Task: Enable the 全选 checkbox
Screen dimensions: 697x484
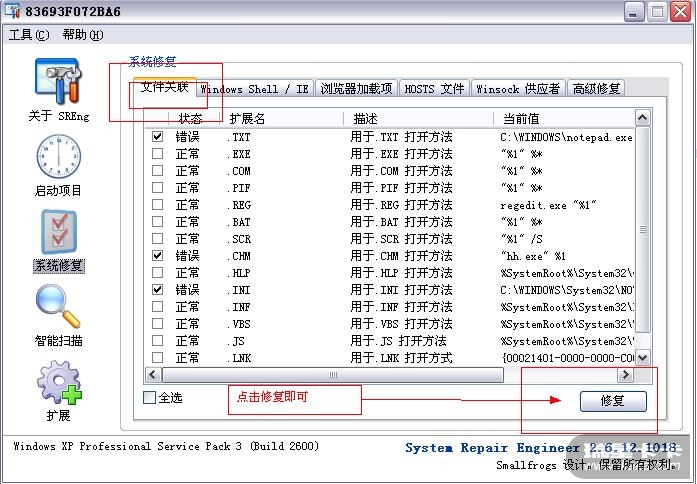Action: [x=149, y=397]
